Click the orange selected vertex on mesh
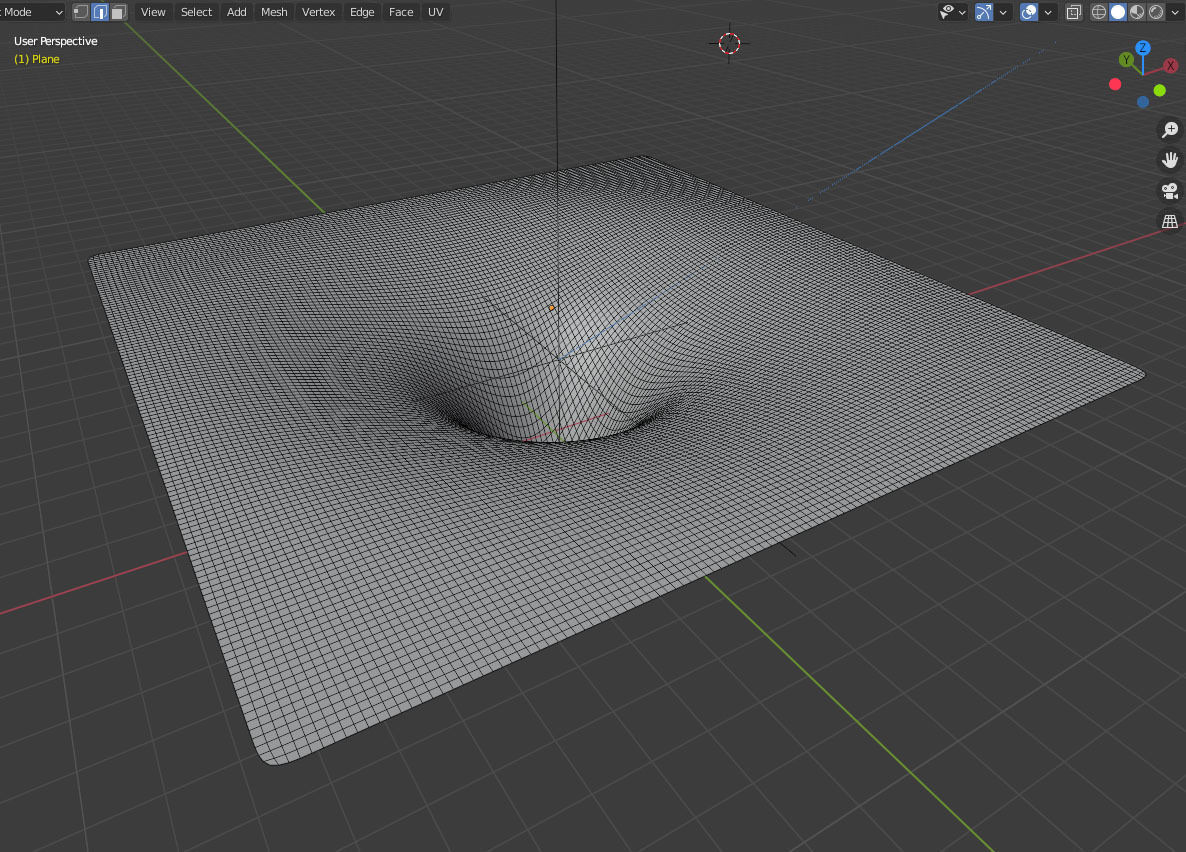 pos(551,308)
